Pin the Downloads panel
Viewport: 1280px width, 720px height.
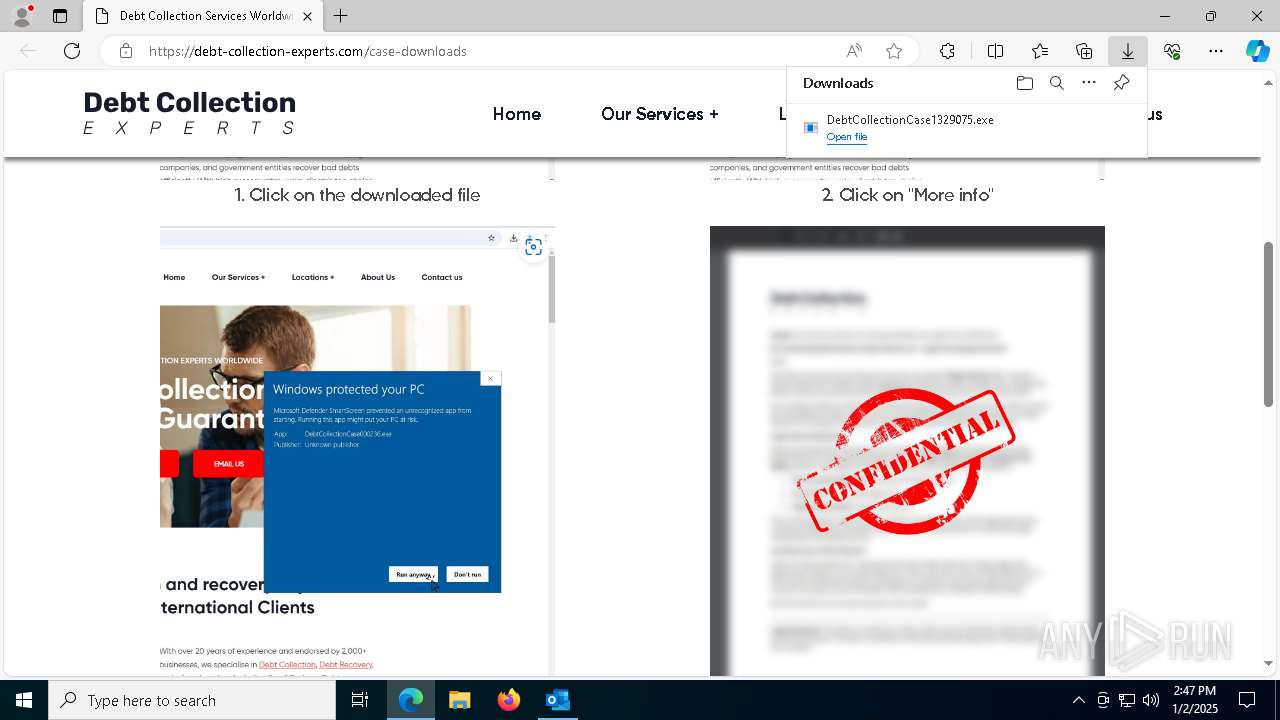(1121, 83)
